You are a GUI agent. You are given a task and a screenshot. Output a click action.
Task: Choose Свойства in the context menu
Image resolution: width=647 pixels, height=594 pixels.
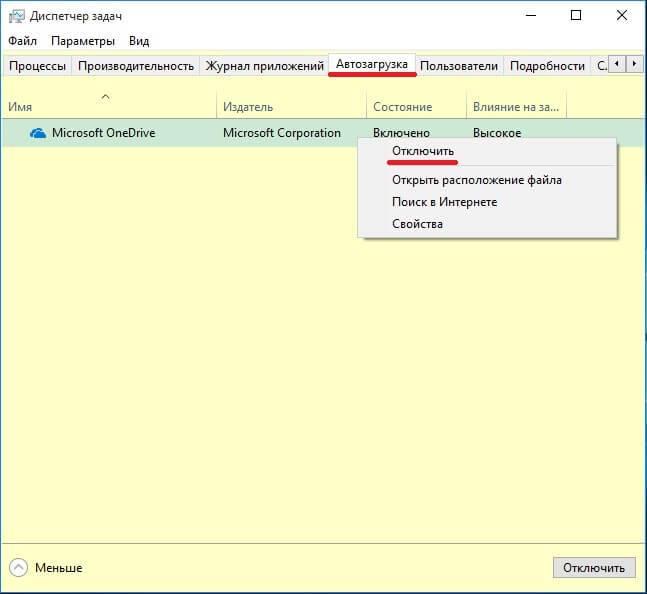pos(487,224)
